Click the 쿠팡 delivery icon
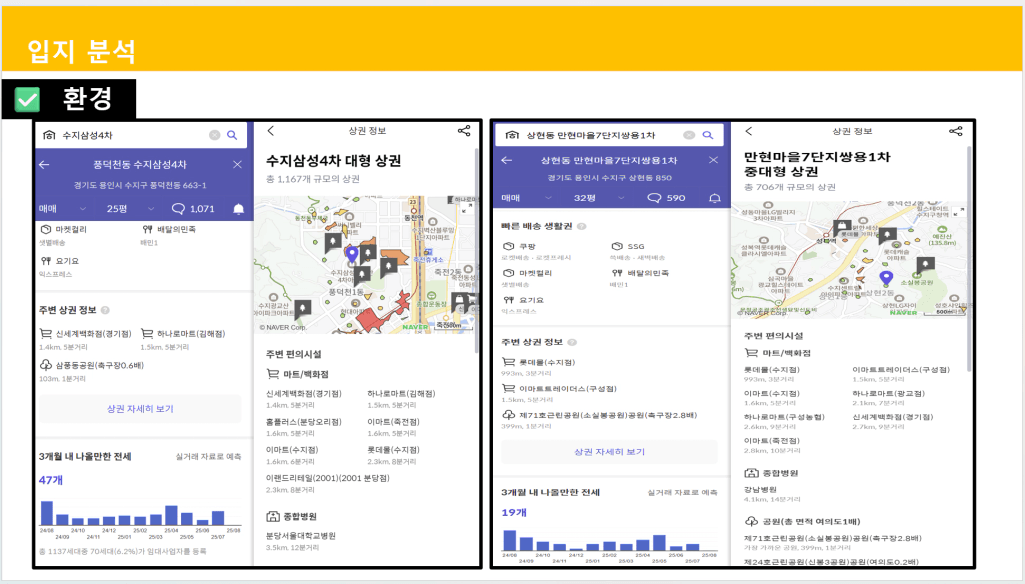This screenshot has width=1025, height=584. pos(509,247)
